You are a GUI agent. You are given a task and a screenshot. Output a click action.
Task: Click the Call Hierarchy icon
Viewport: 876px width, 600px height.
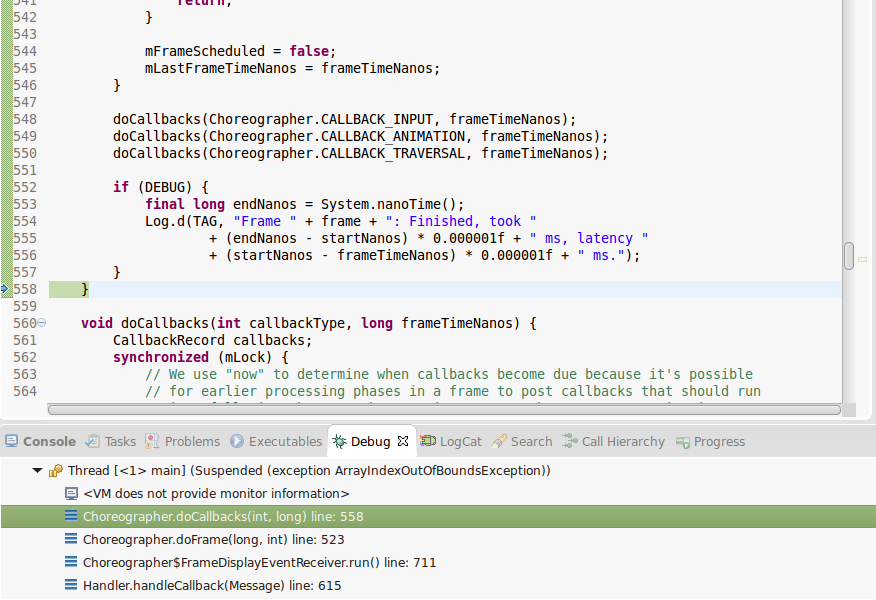click(570, 441)
